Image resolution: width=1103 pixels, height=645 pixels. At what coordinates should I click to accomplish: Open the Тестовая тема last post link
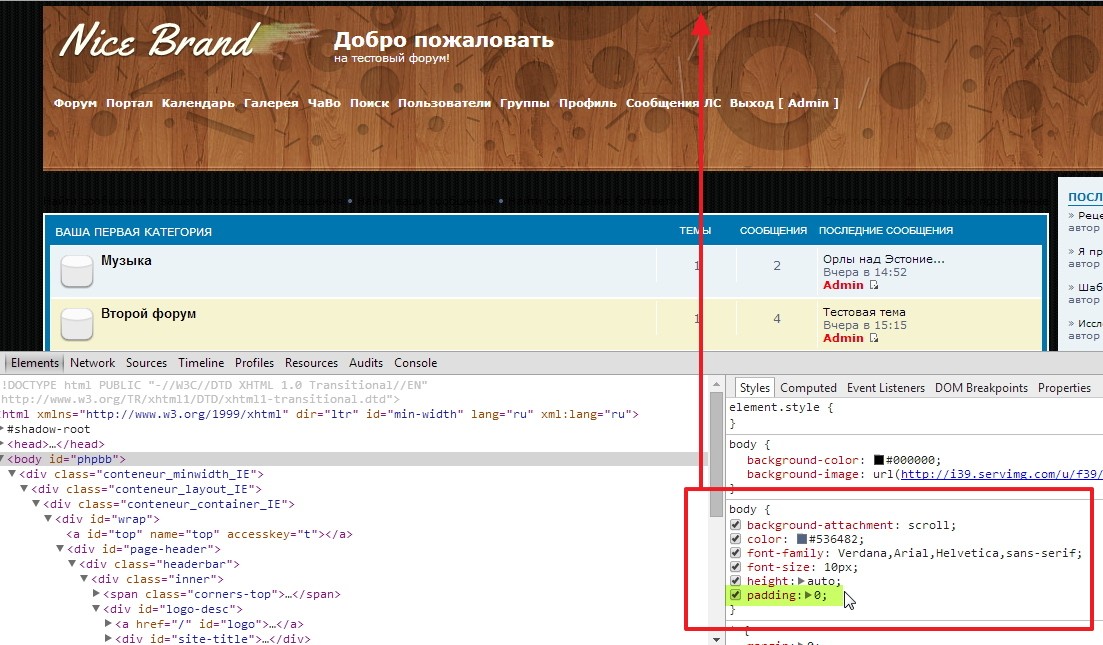(864, 312)
